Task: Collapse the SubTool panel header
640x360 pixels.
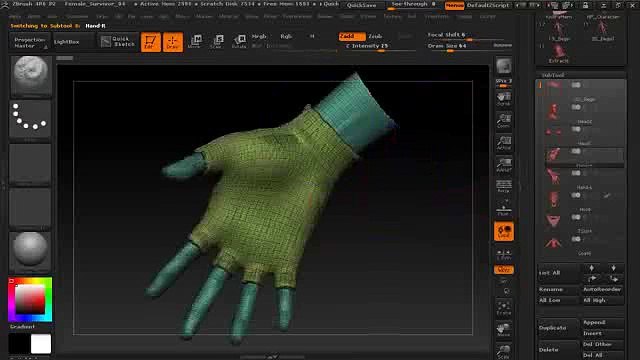Action: (x=553, y=75)
